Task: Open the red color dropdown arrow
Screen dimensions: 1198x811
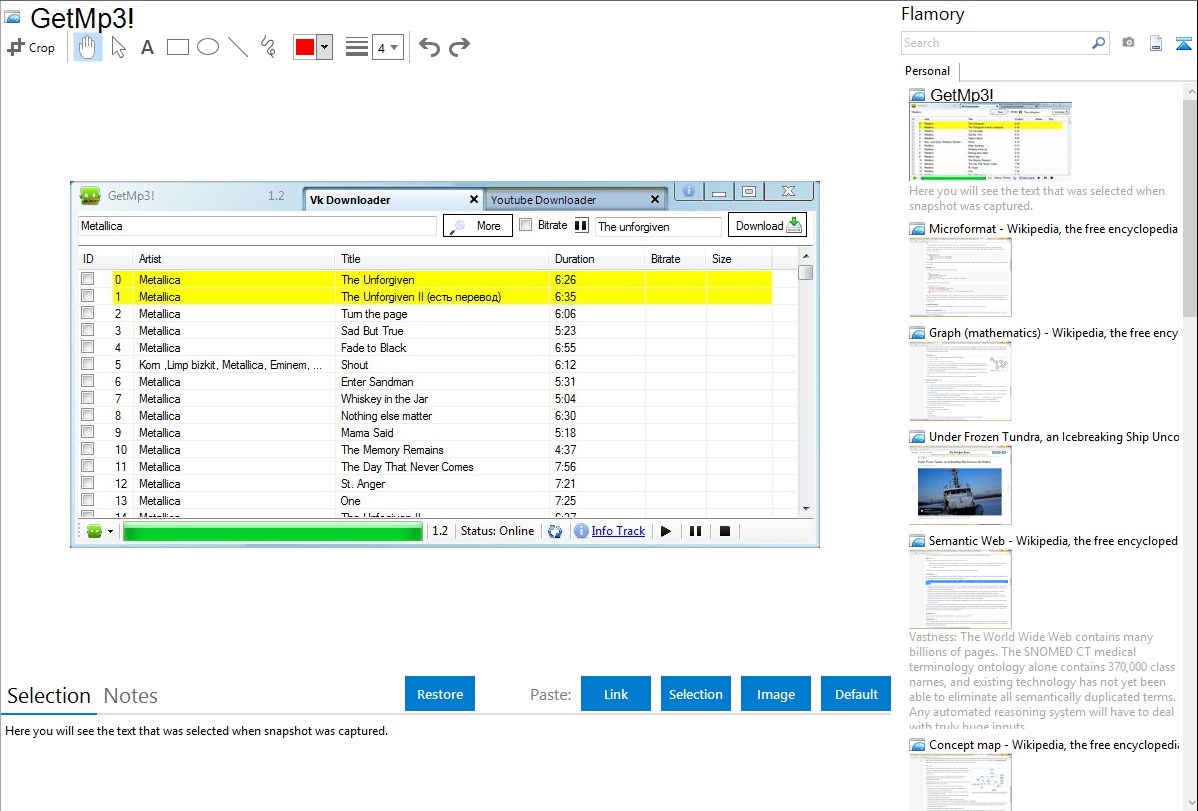Action: (x=325, y=47)
